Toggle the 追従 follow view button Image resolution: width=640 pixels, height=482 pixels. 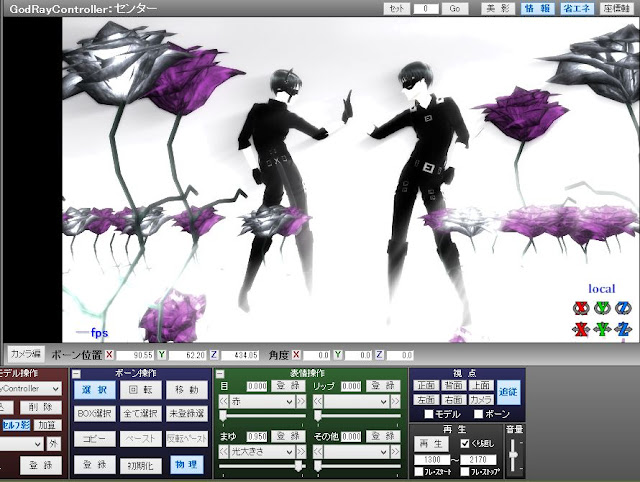click(x=509, y=392)
